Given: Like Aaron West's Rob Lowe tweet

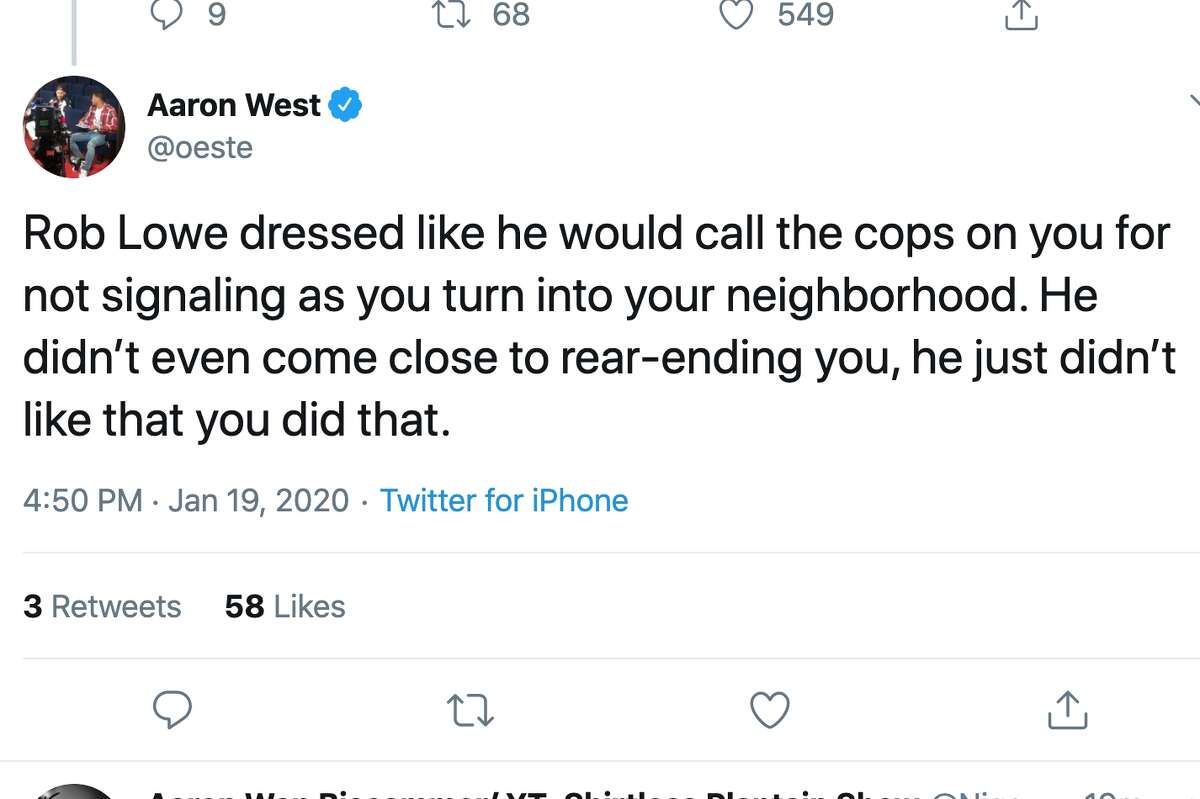Looking at the screenshot, I should tap(769, 710).
